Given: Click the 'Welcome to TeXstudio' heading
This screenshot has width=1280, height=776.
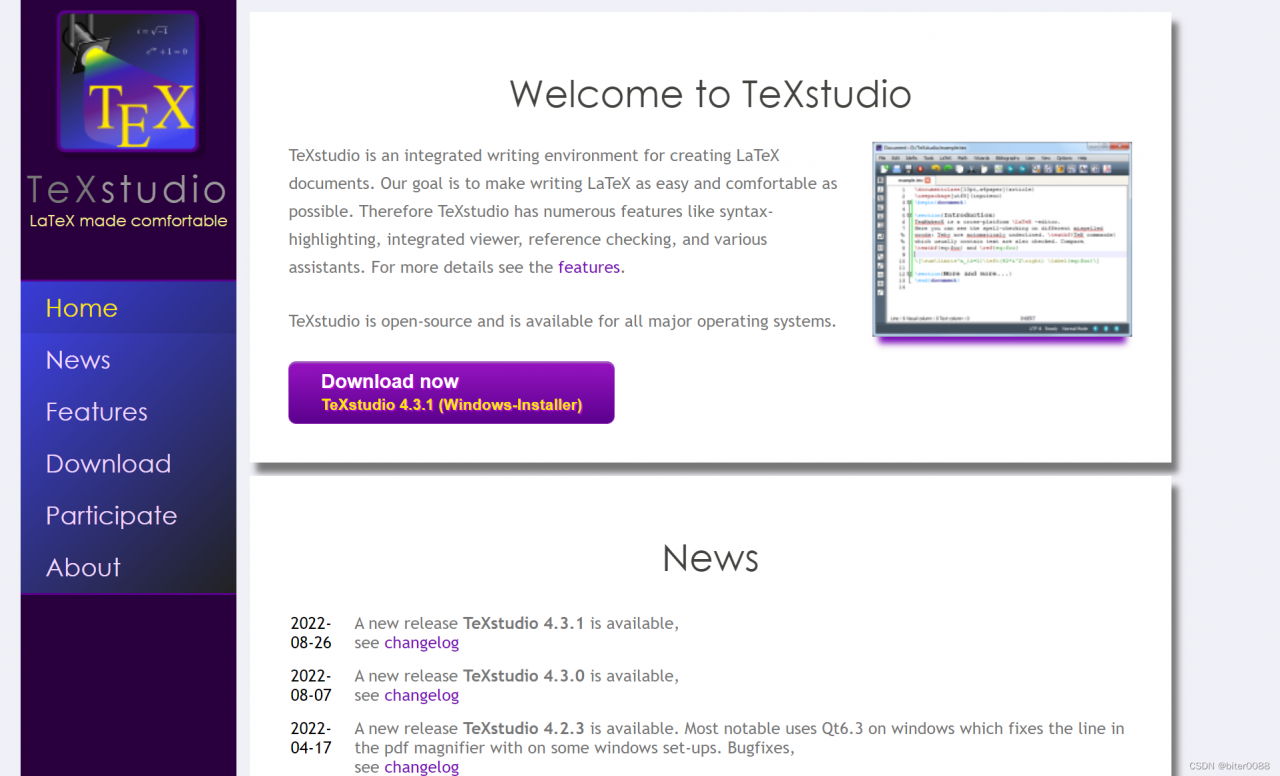Looking at the screenshot, I should coord(710,94).
